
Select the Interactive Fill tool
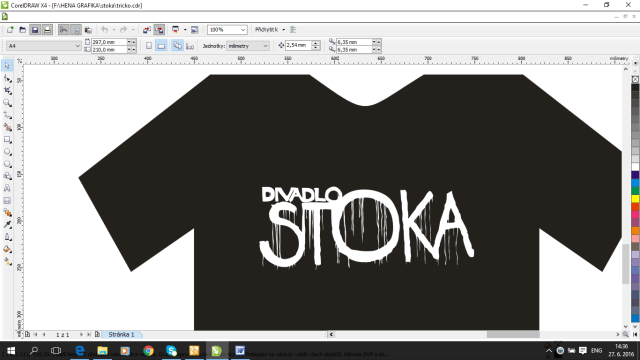(7, 262)
